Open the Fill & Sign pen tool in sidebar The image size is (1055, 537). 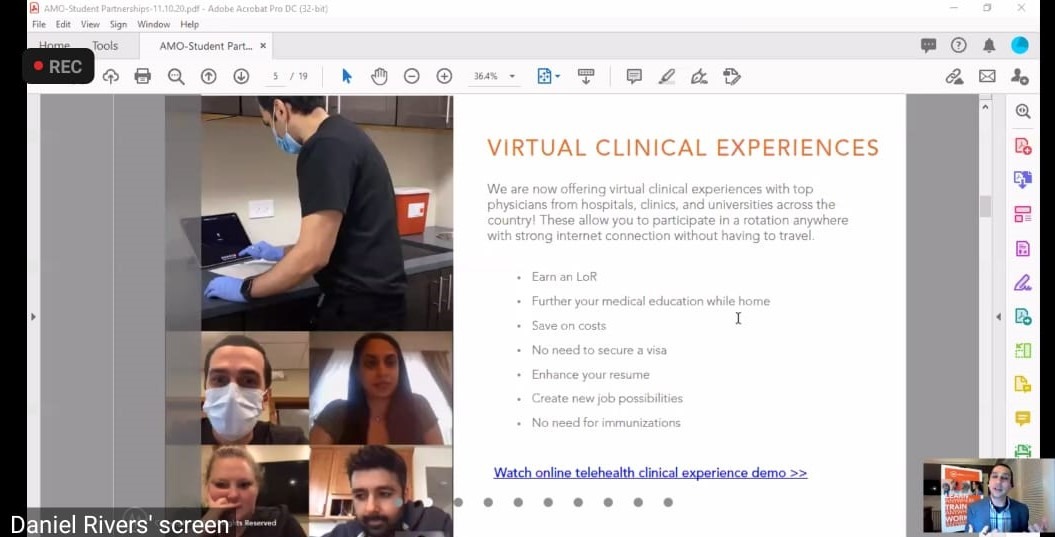tap(1022, 282)
